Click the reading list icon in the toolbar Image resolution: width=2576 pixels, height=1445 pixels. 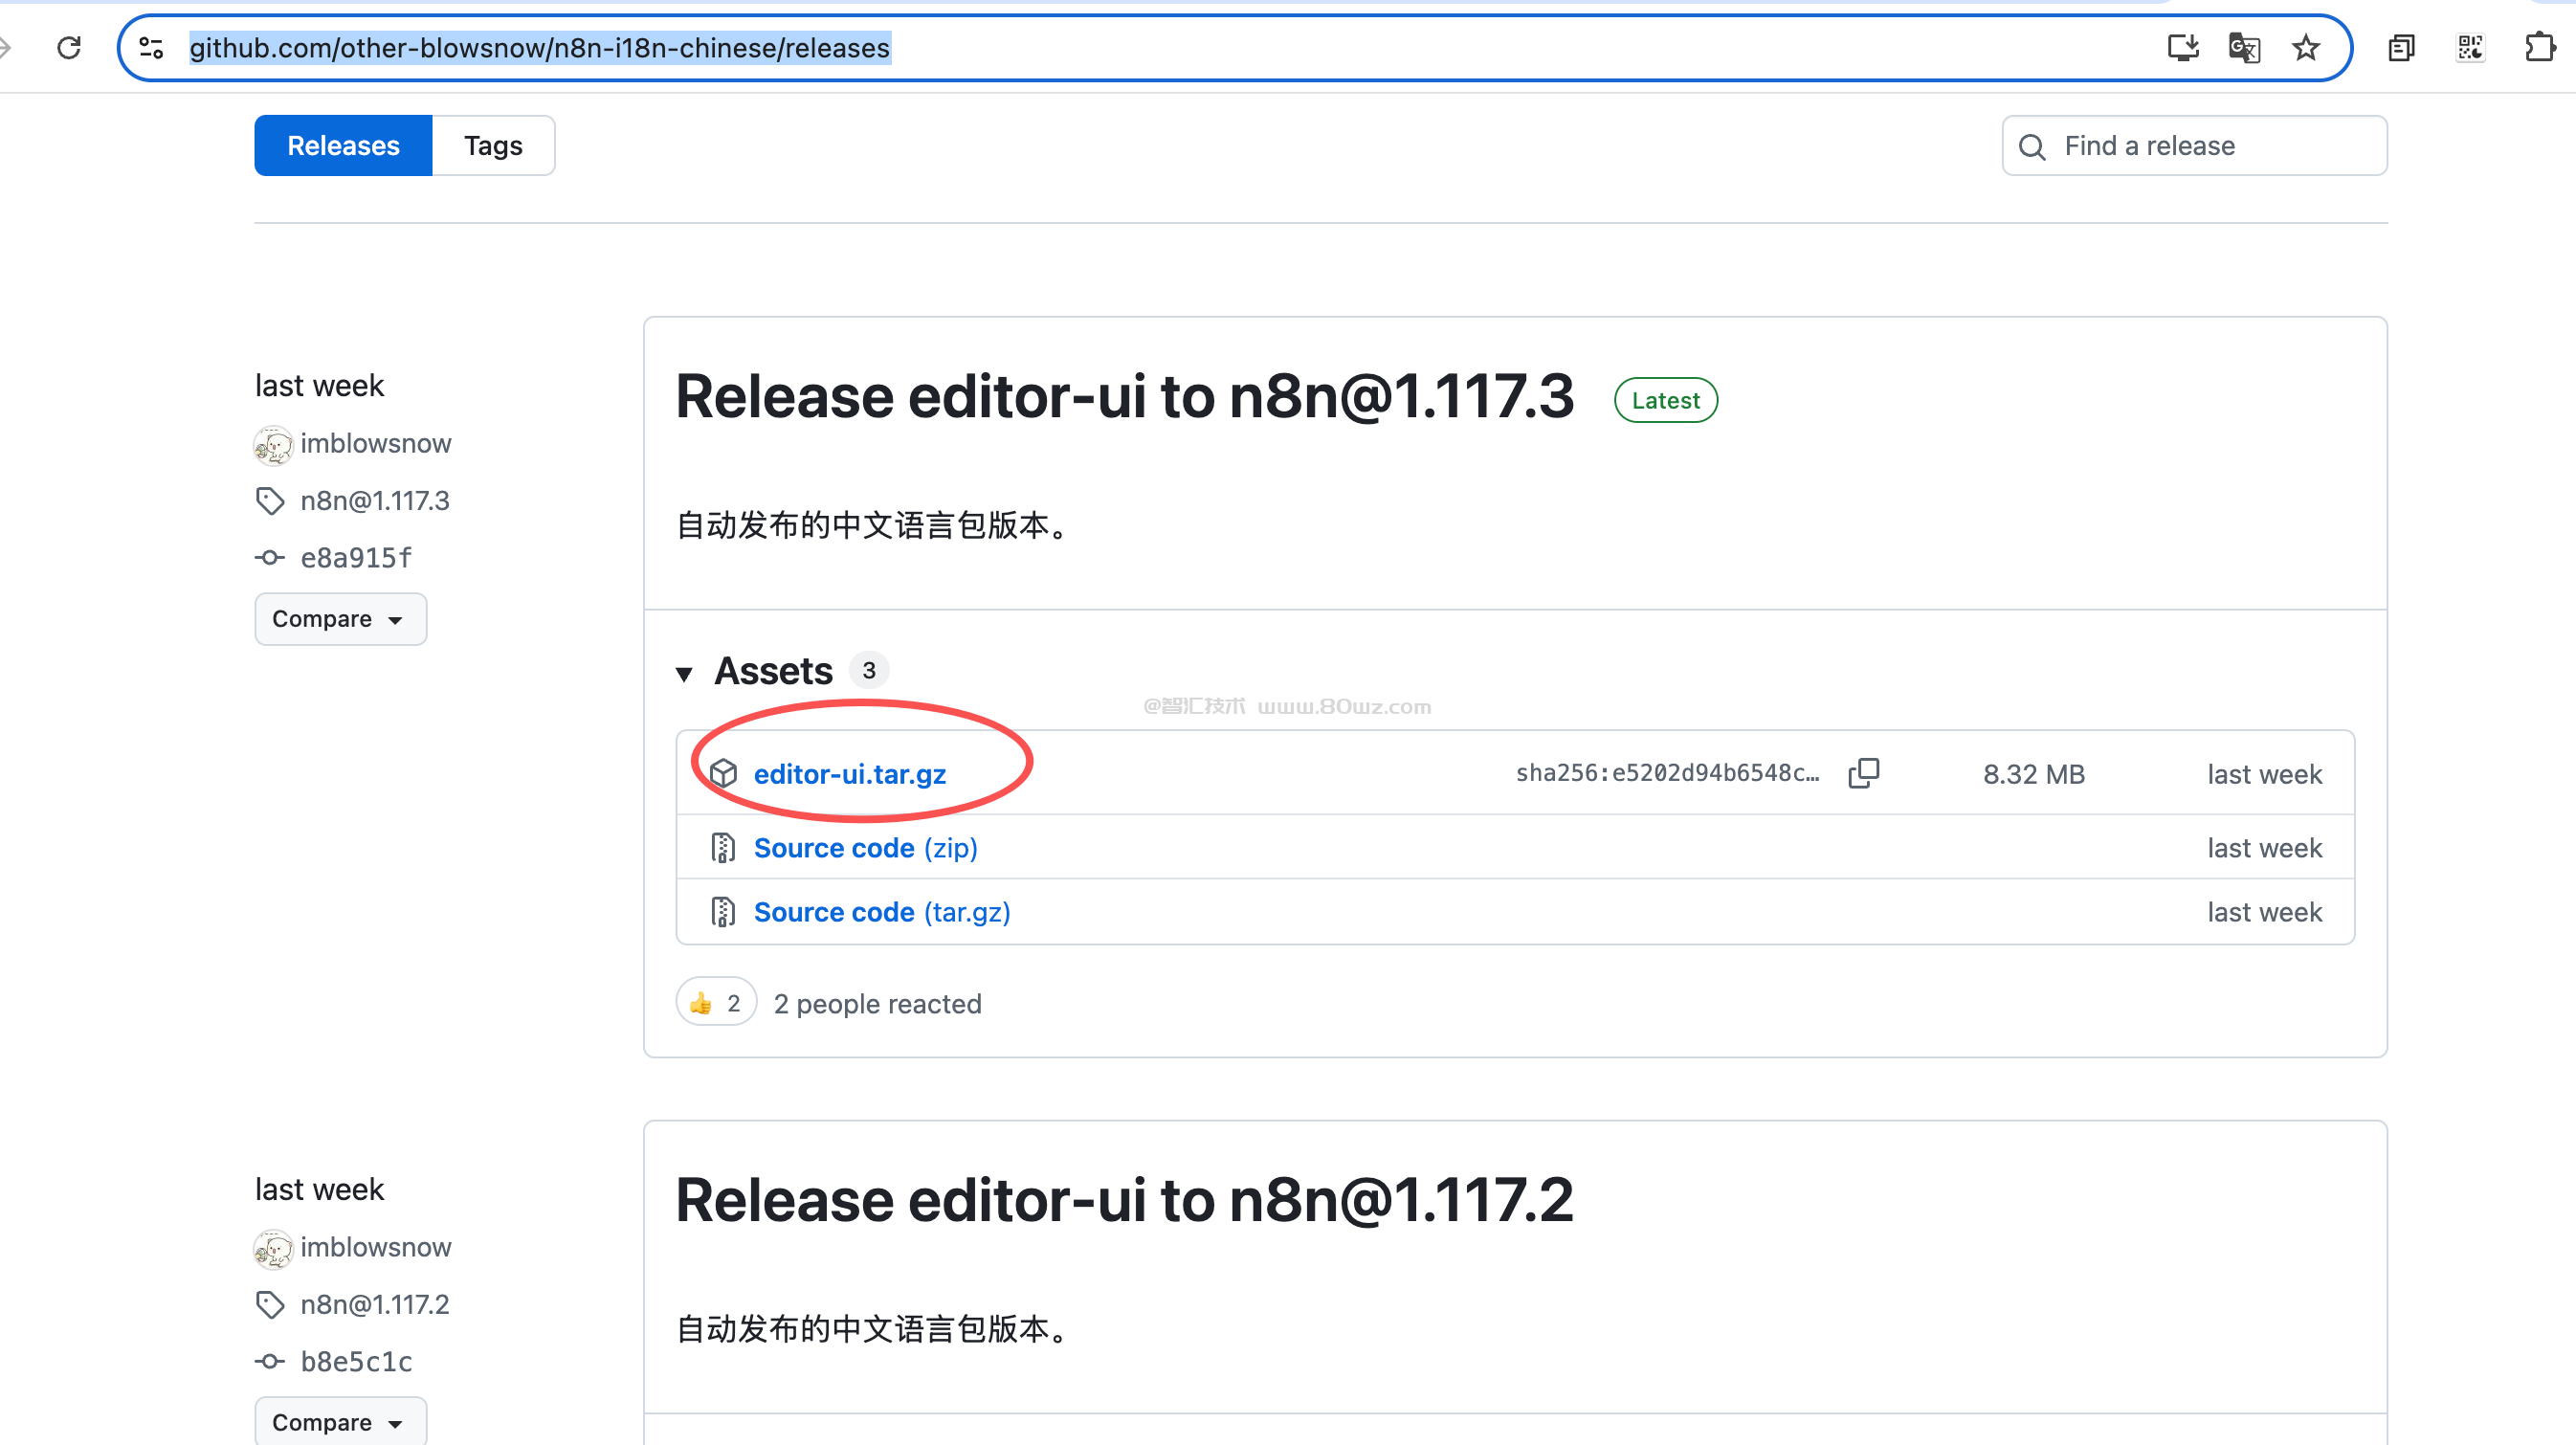(2401, 47)
